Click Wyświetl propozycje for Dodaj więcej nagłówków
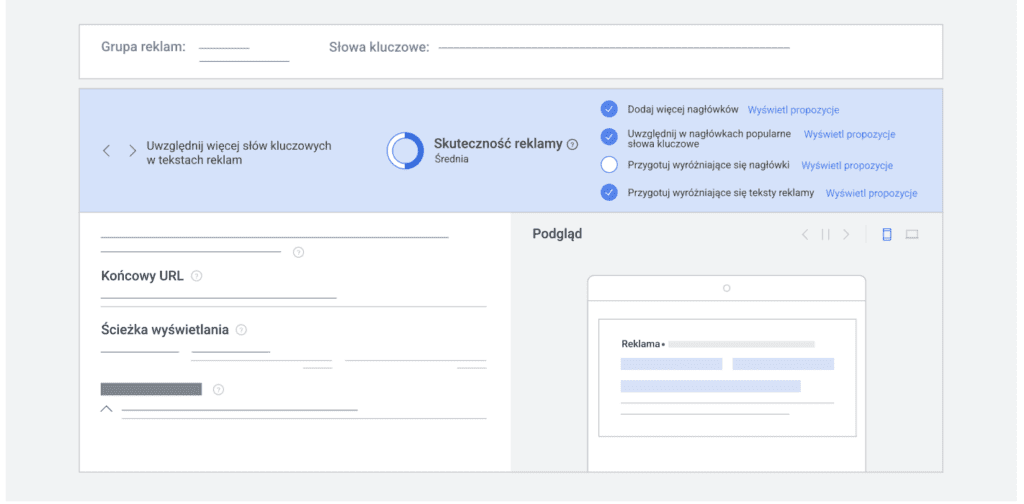1024x504 pixels. 793,110
